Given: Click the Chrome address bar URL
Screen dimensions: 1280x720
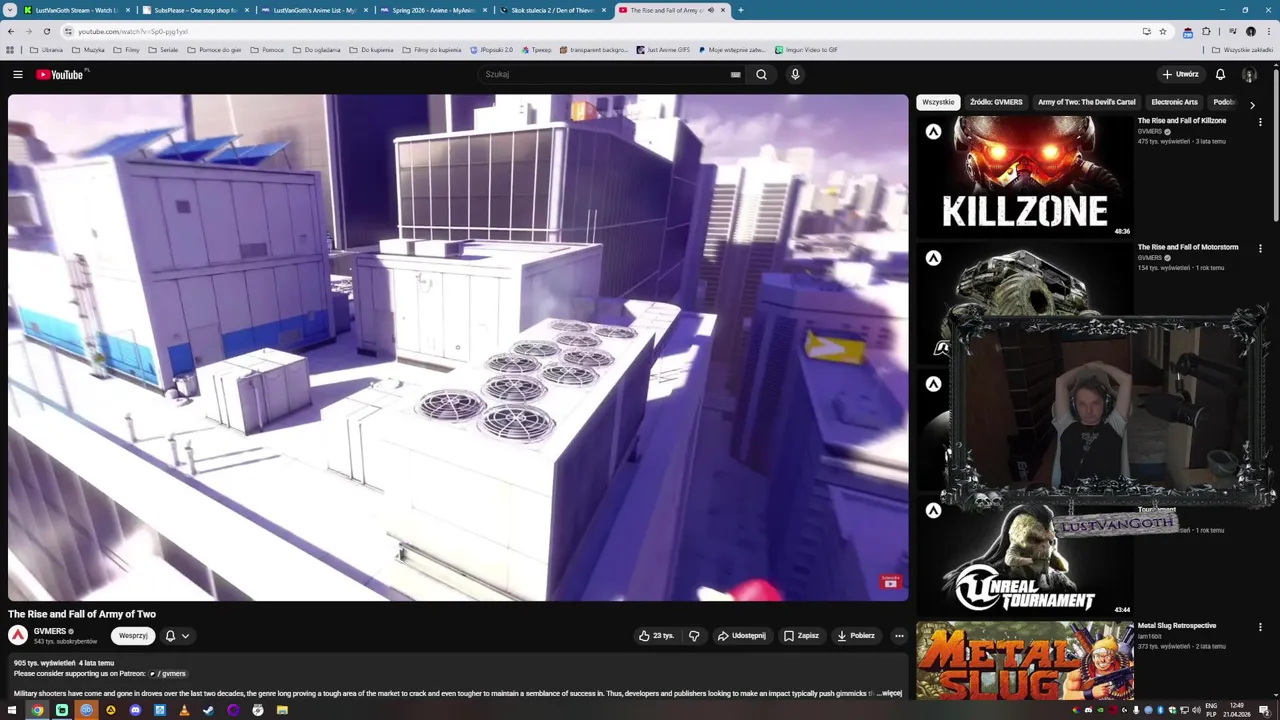Looking at the screenshot, I should click(x=133, y=31).
